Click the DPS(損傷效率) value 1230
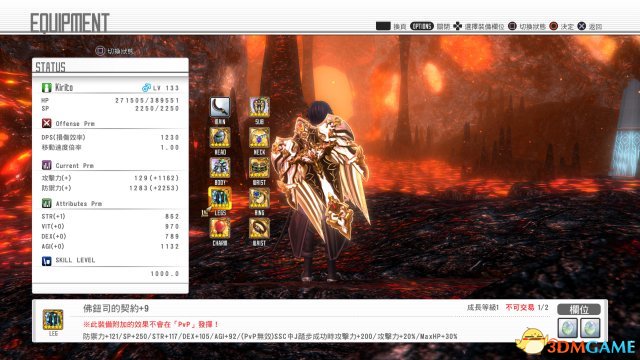Screen dimensions: 640x360 [170, 138]
